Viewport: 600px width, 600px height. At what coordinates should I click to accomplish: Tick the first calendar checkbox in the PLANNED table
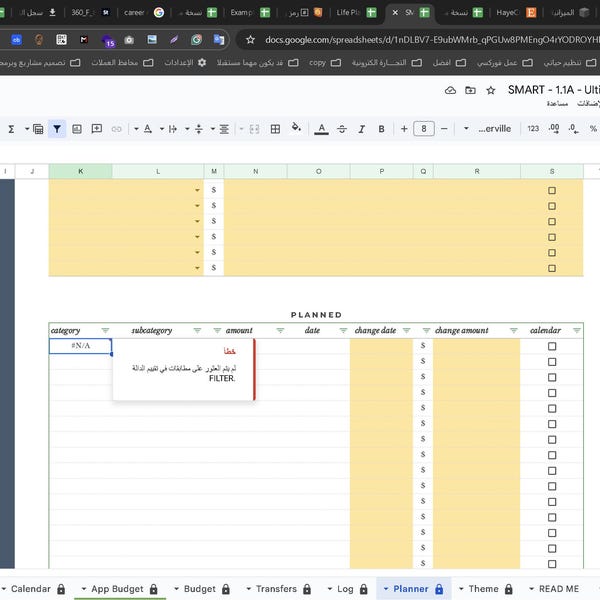[552, 346]
